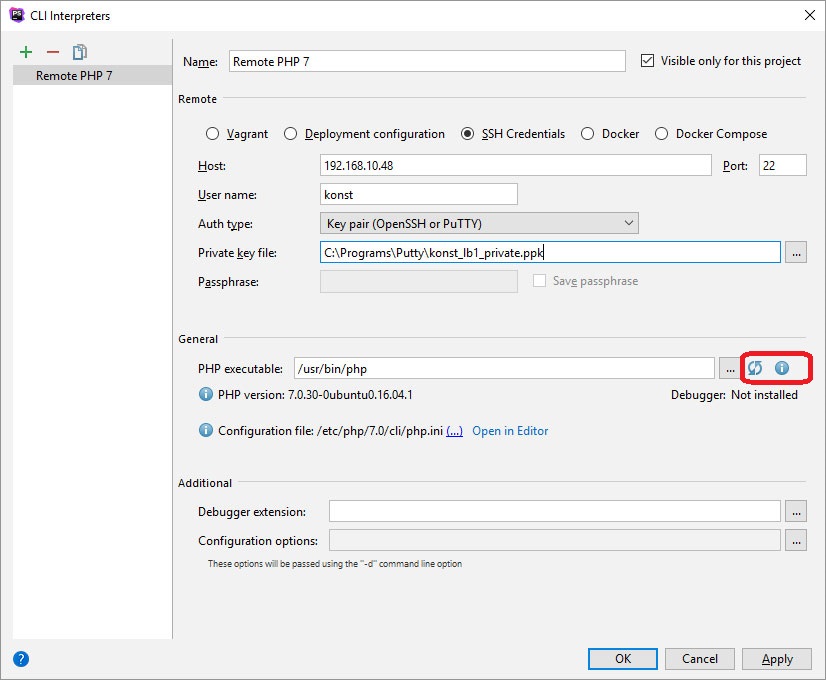Open the Auth type dropdown

pos(479,223)
